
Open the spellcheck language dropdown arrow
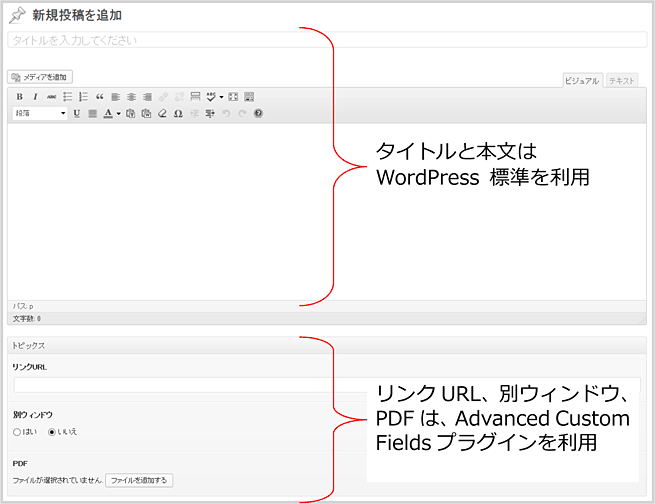220,97
